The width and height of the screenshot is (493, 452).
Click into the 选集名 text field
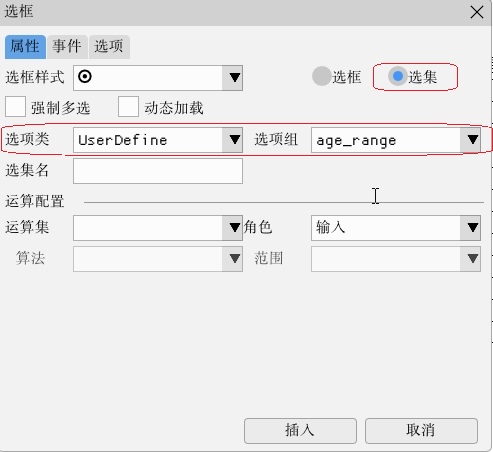tap(158, 171)
